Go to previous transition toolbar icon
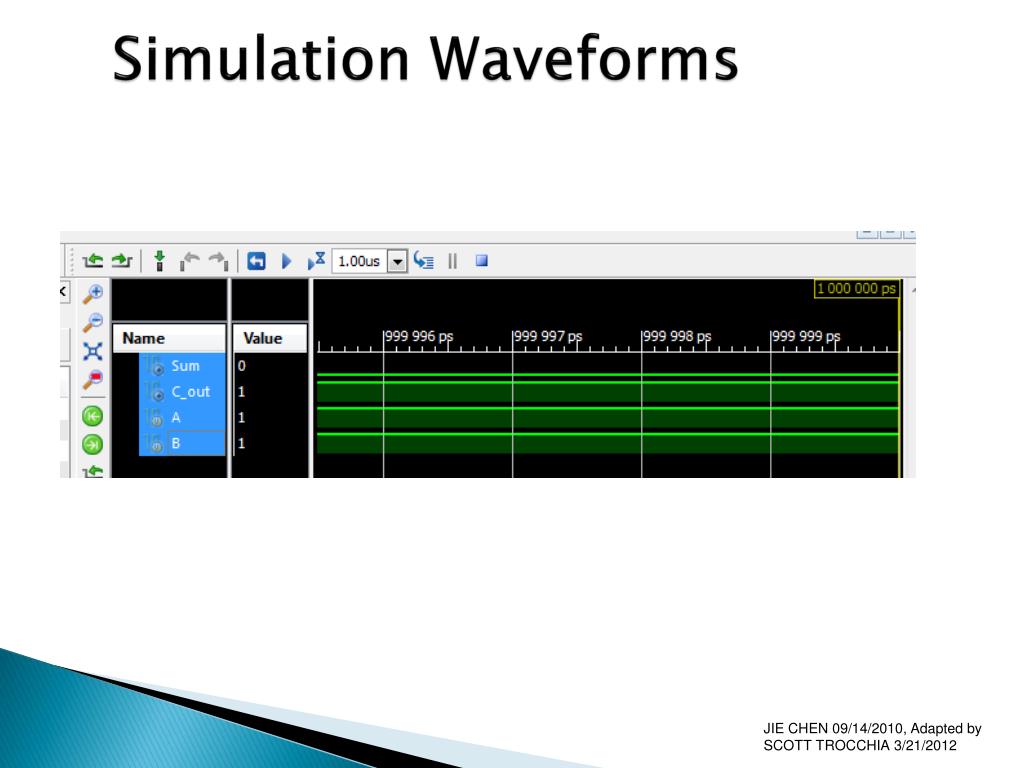This screenshot has height=768, width=1024. 93,261
